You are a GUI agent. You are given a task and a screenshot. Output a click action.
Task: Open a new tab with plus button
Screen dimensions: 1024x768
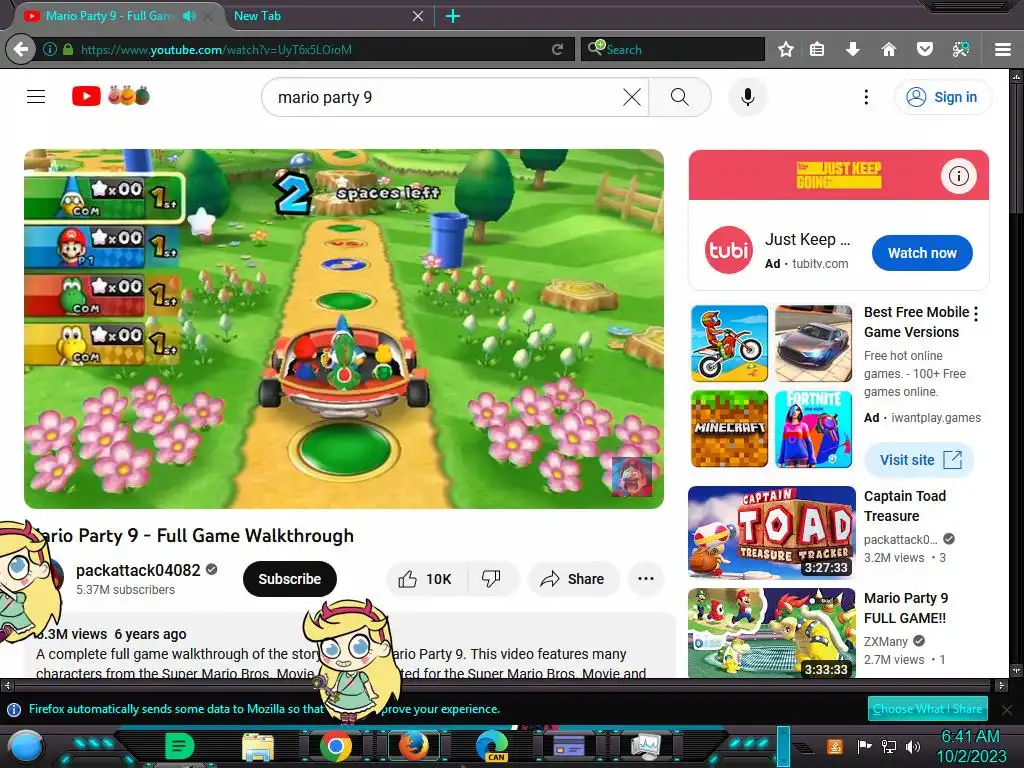point(453,16)
